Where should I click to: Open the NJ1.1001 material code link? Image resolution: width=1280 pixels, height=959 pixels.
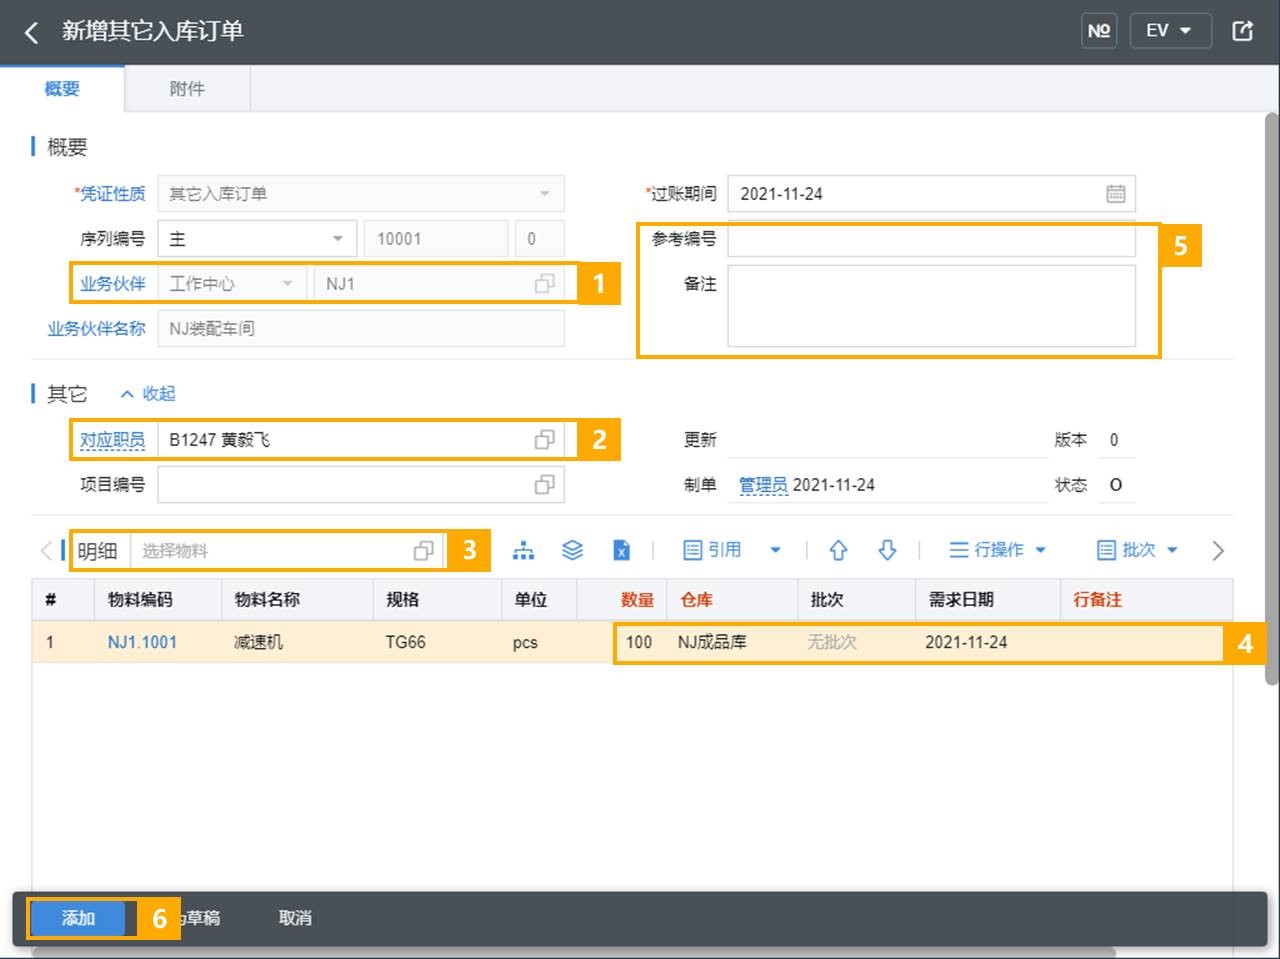coord(142,642)
